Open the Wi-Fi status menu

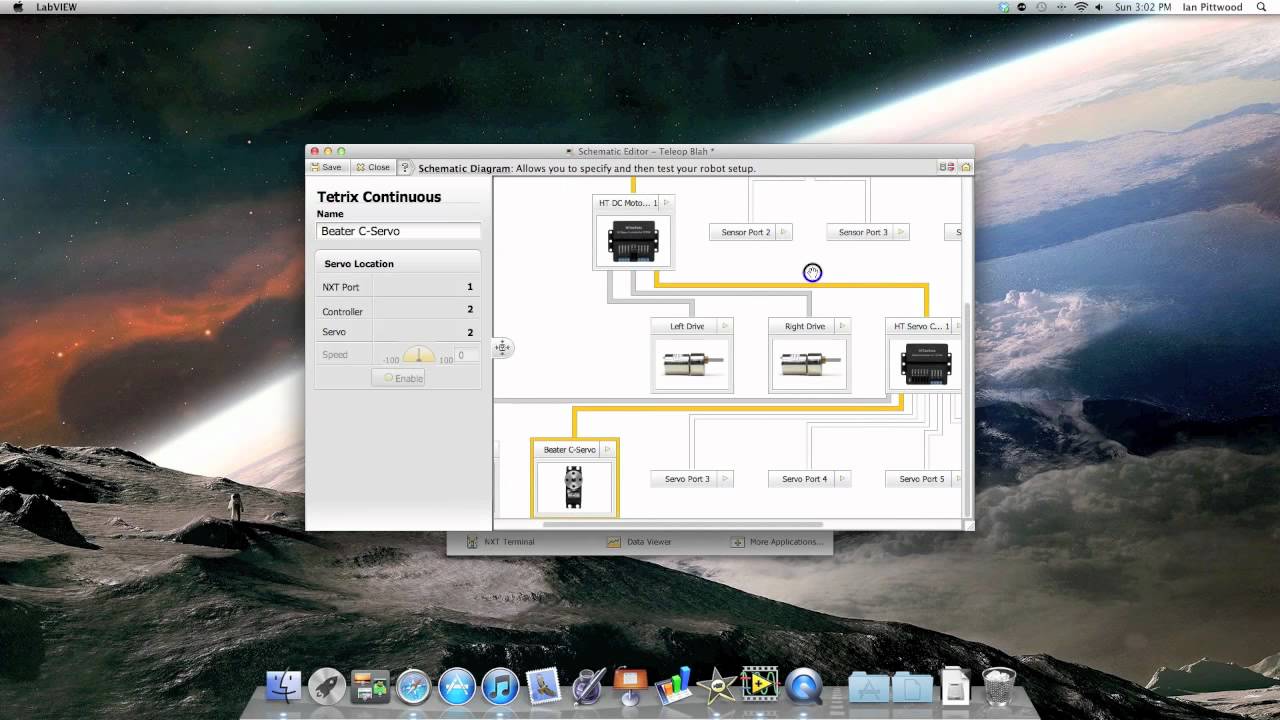tap(1080, 7)
